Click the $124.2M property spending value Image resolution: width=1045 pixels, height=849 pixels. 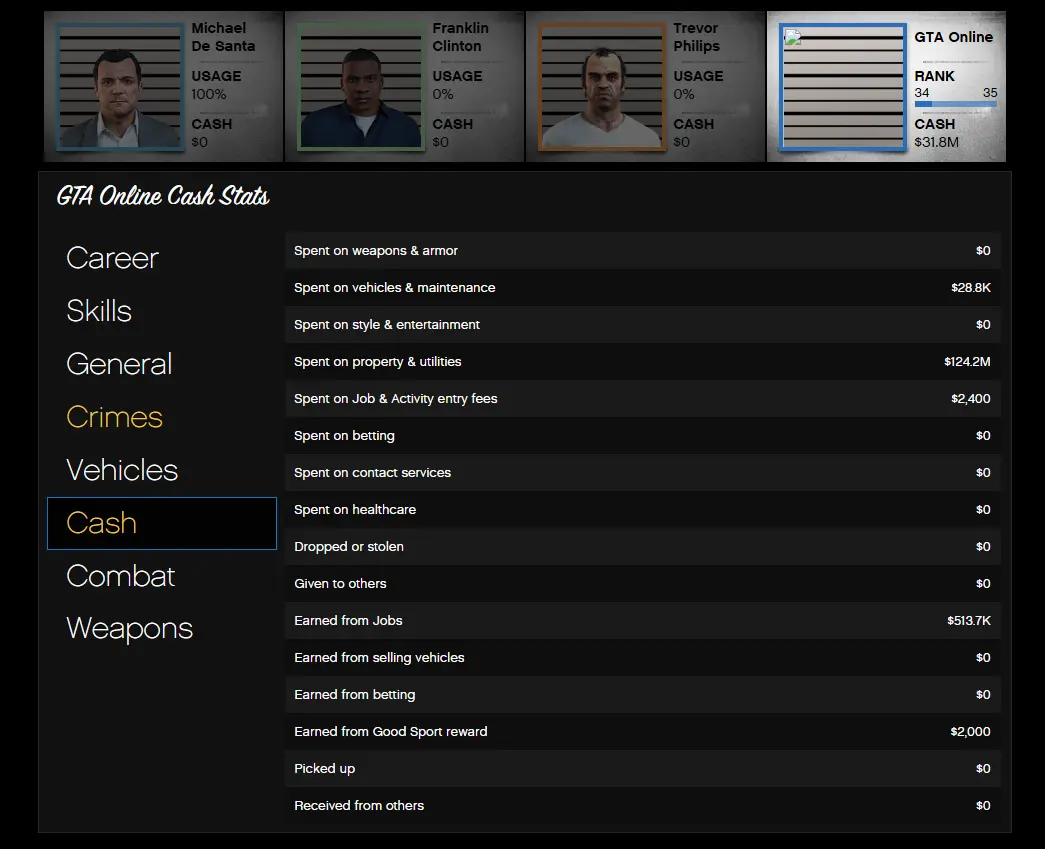click(967, 362)
